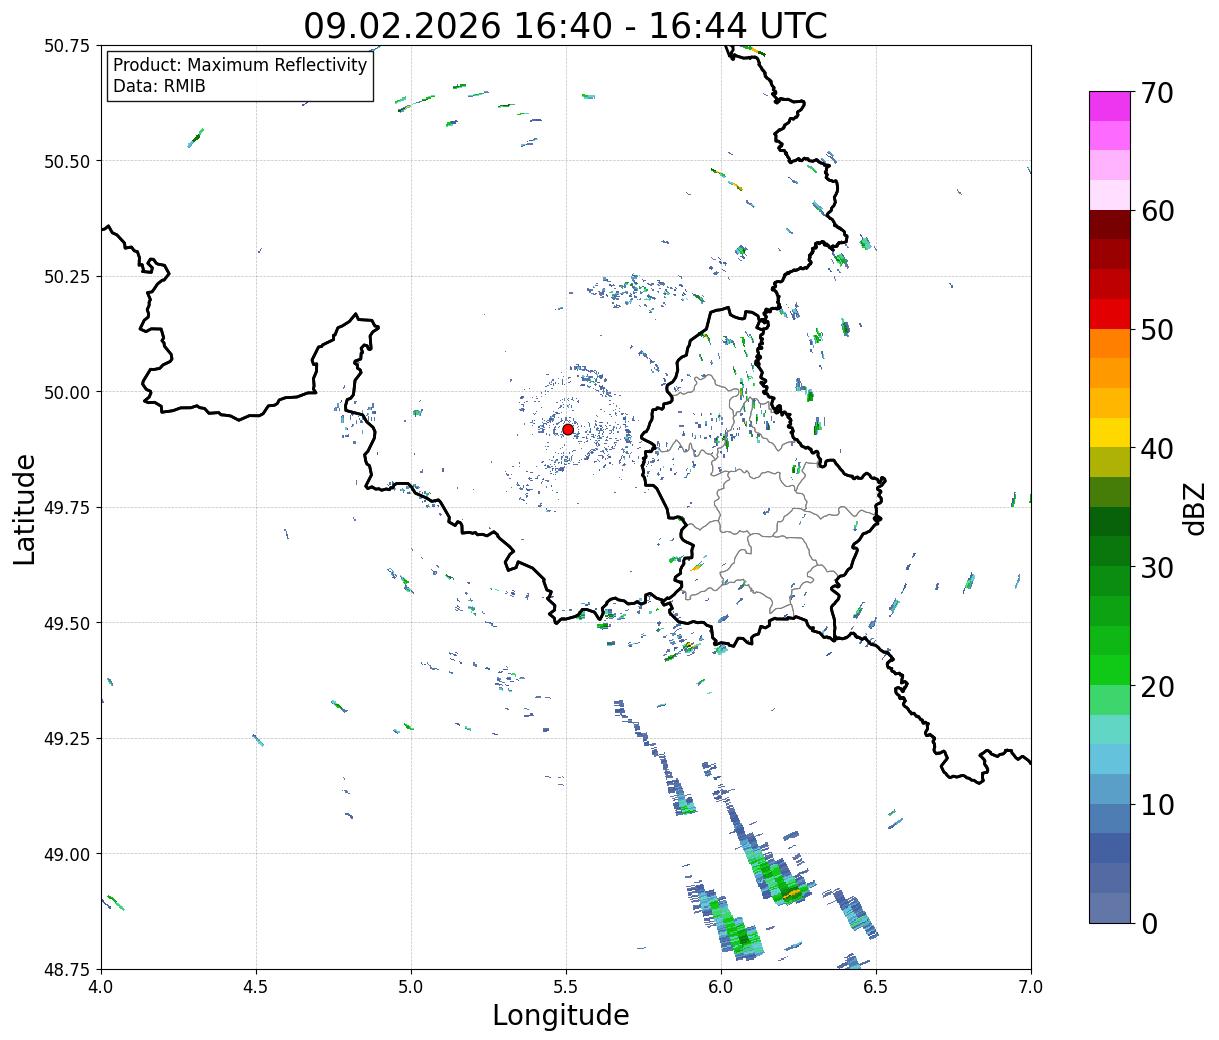Click the colorbar tick label 50
The height and width of the screenshot is (1040, 1219).
pyautogui.click(x=1157, y=330)
